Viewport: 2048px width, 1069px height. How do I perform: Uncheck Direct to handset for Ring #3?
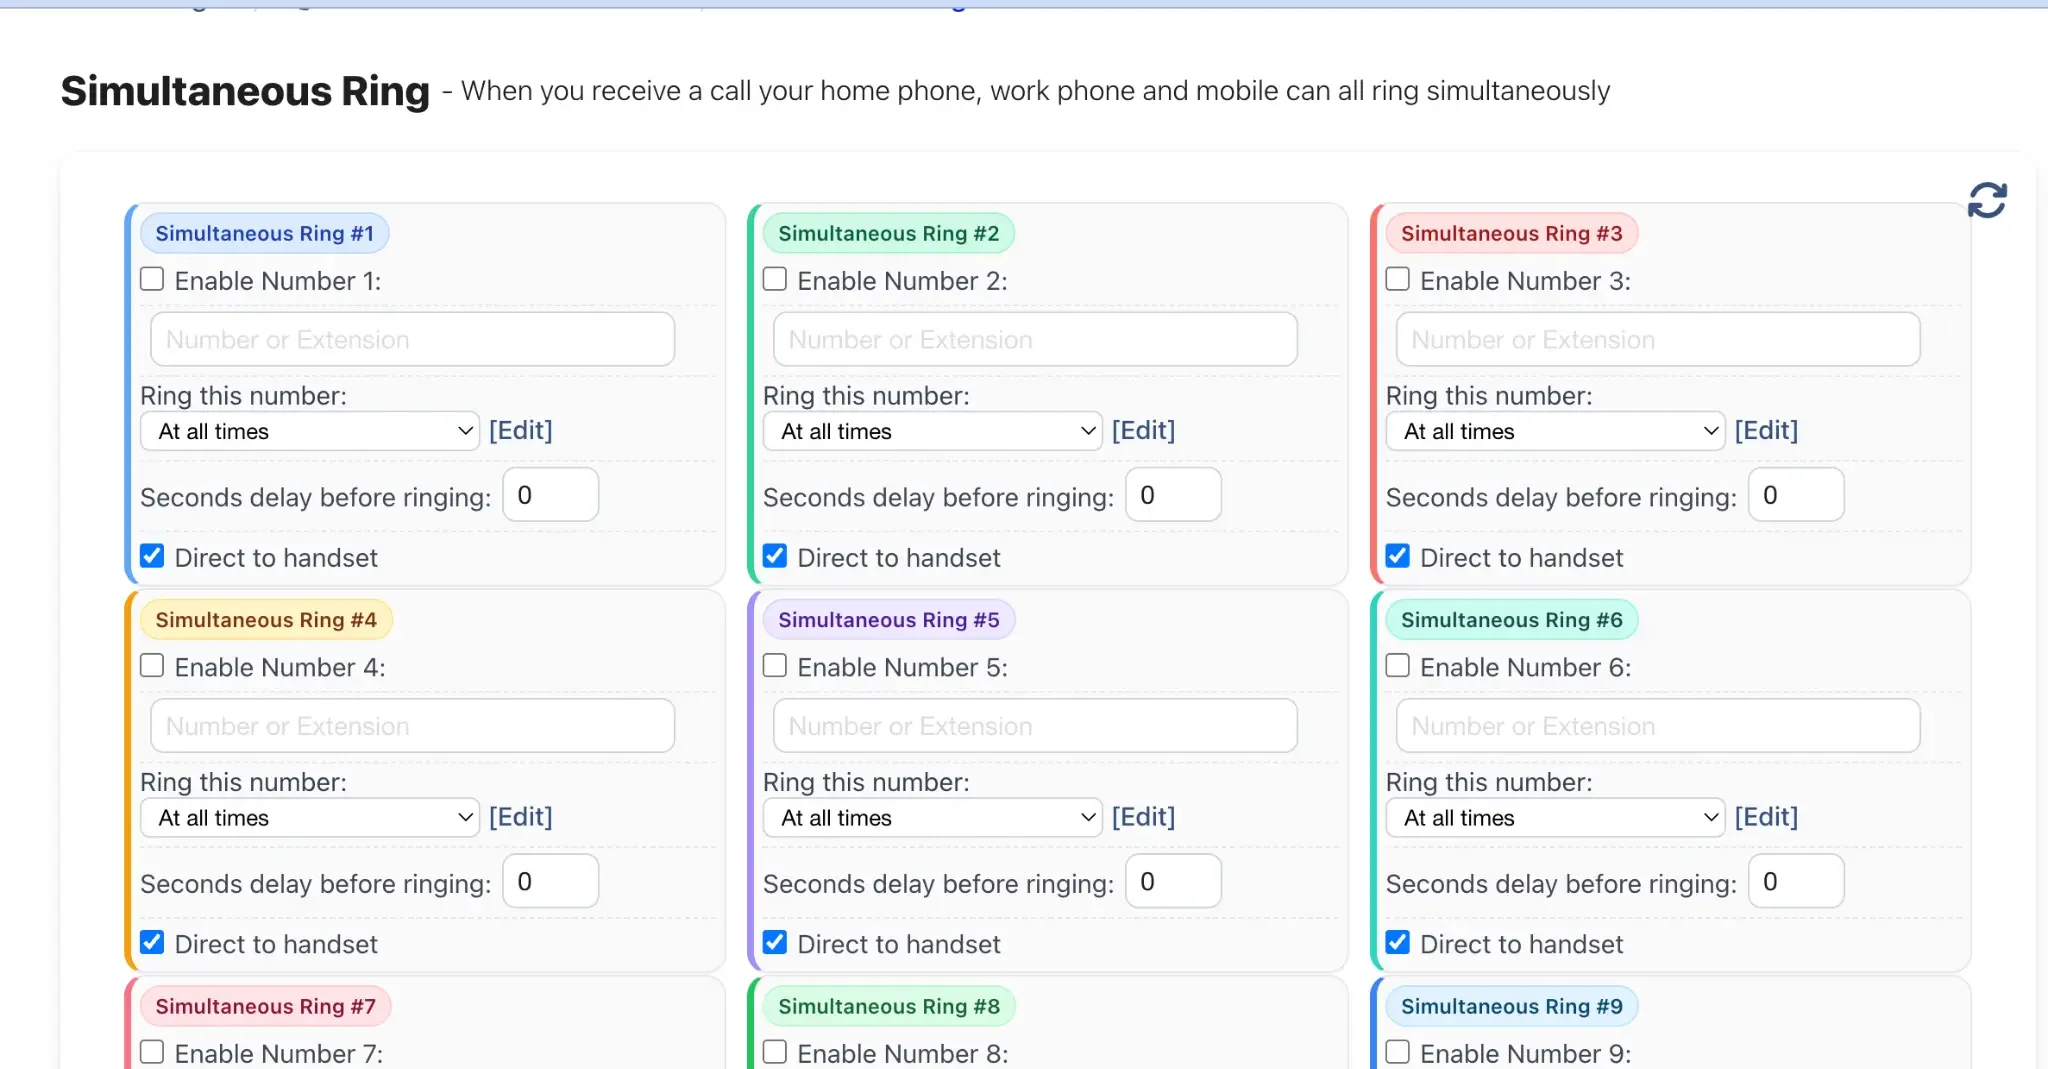(1398, 556)
